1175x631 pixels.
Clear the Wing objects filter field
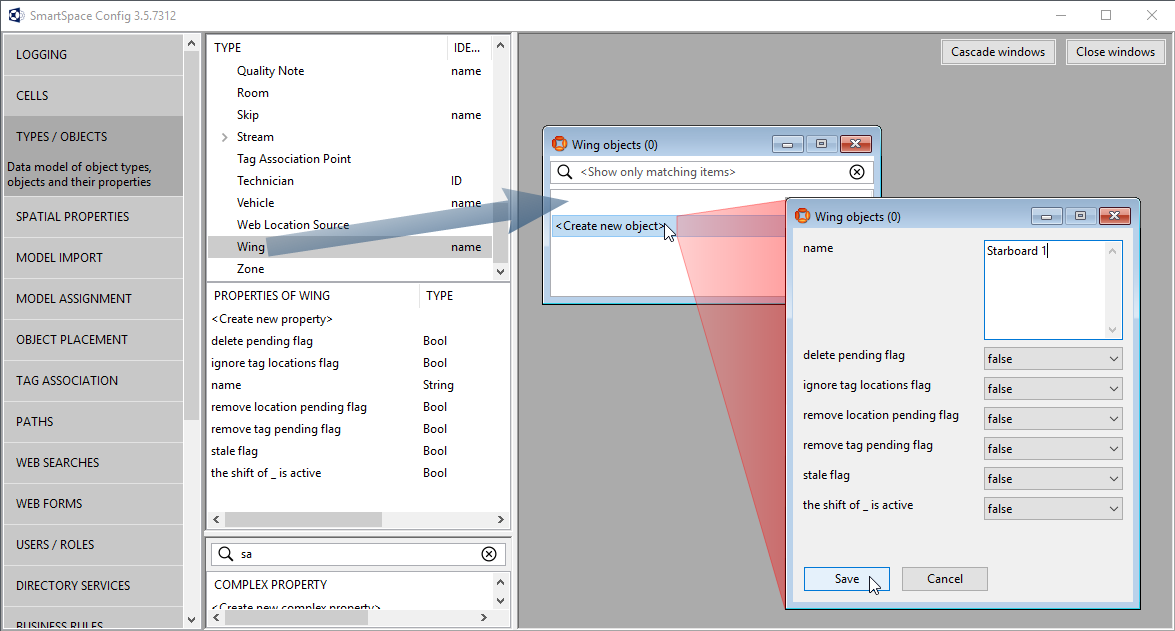click(x=857, y=172)
